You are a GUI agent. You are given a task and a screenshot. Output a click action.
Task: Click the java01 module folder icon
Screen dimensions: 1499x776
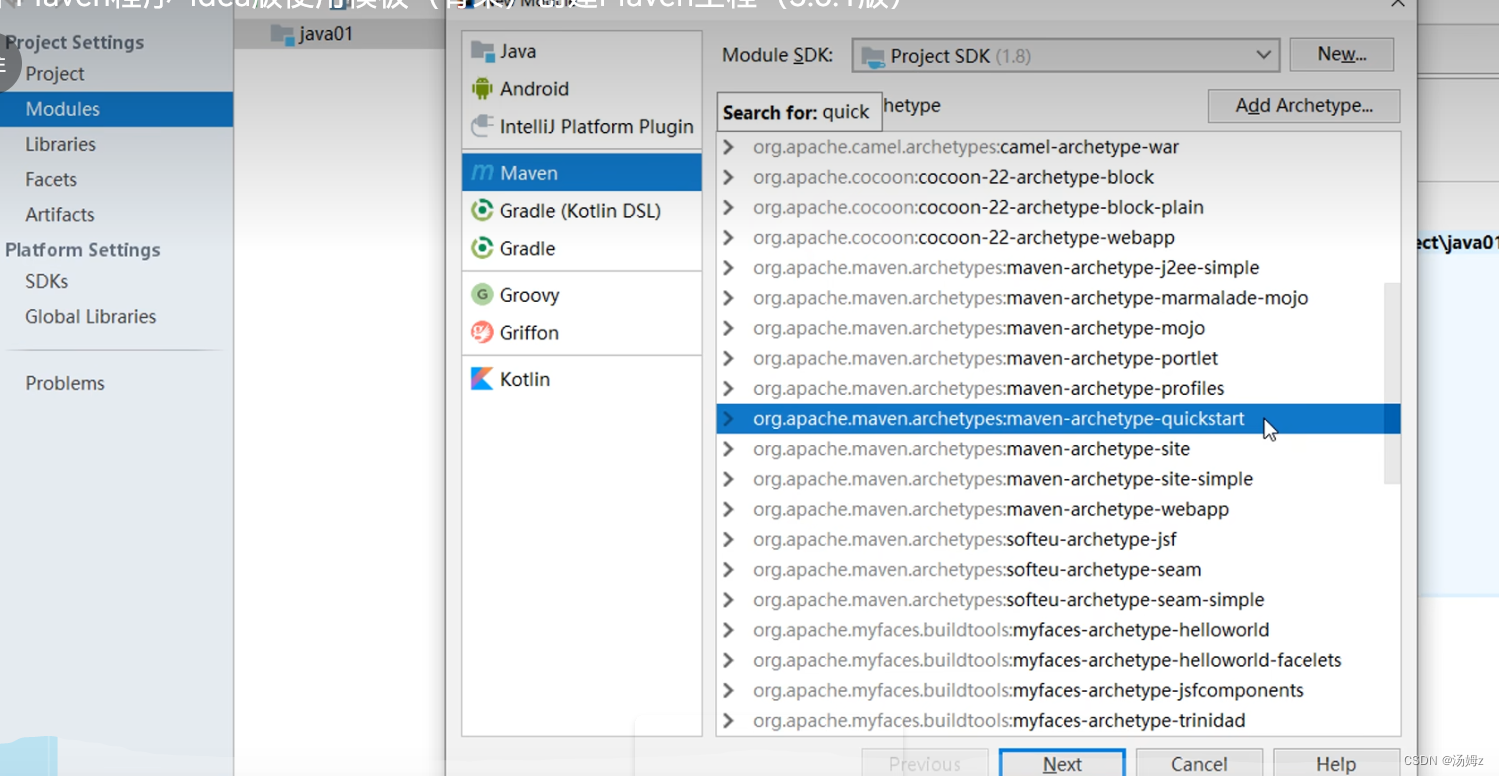282,34
